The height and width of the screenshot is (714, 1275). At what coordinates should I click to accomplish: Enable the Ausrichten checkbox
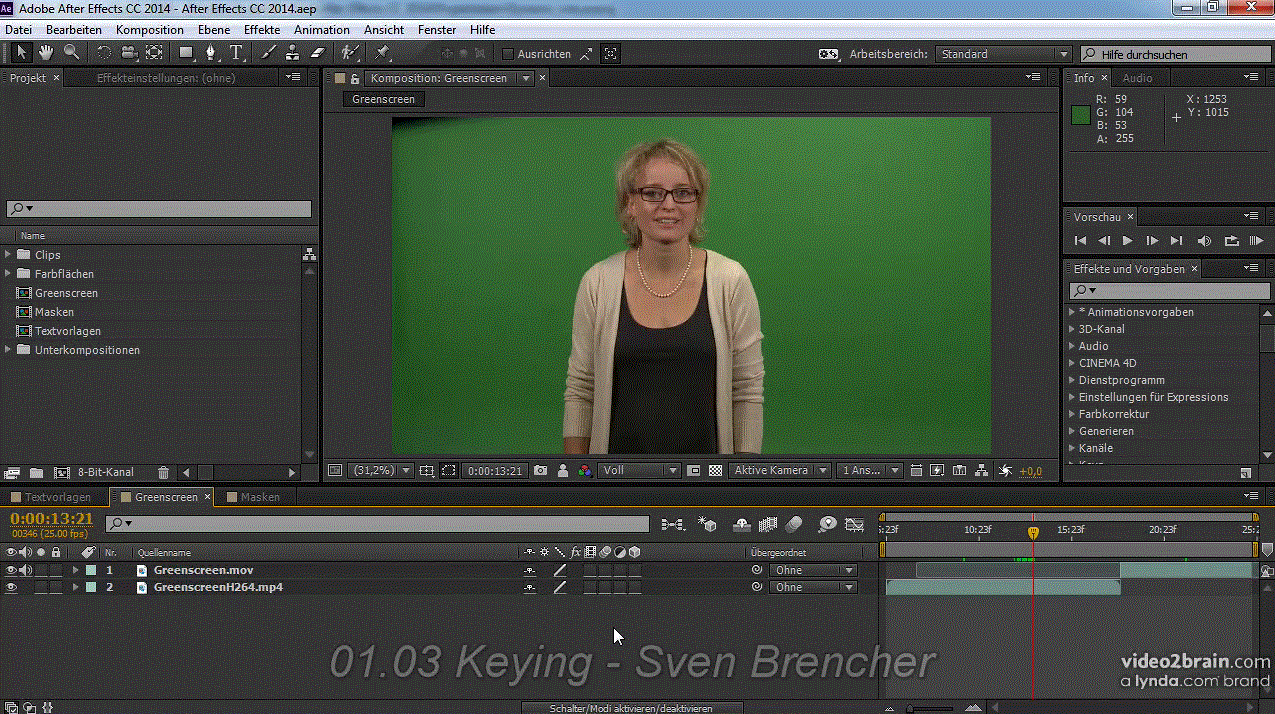(x=508, y=54)
